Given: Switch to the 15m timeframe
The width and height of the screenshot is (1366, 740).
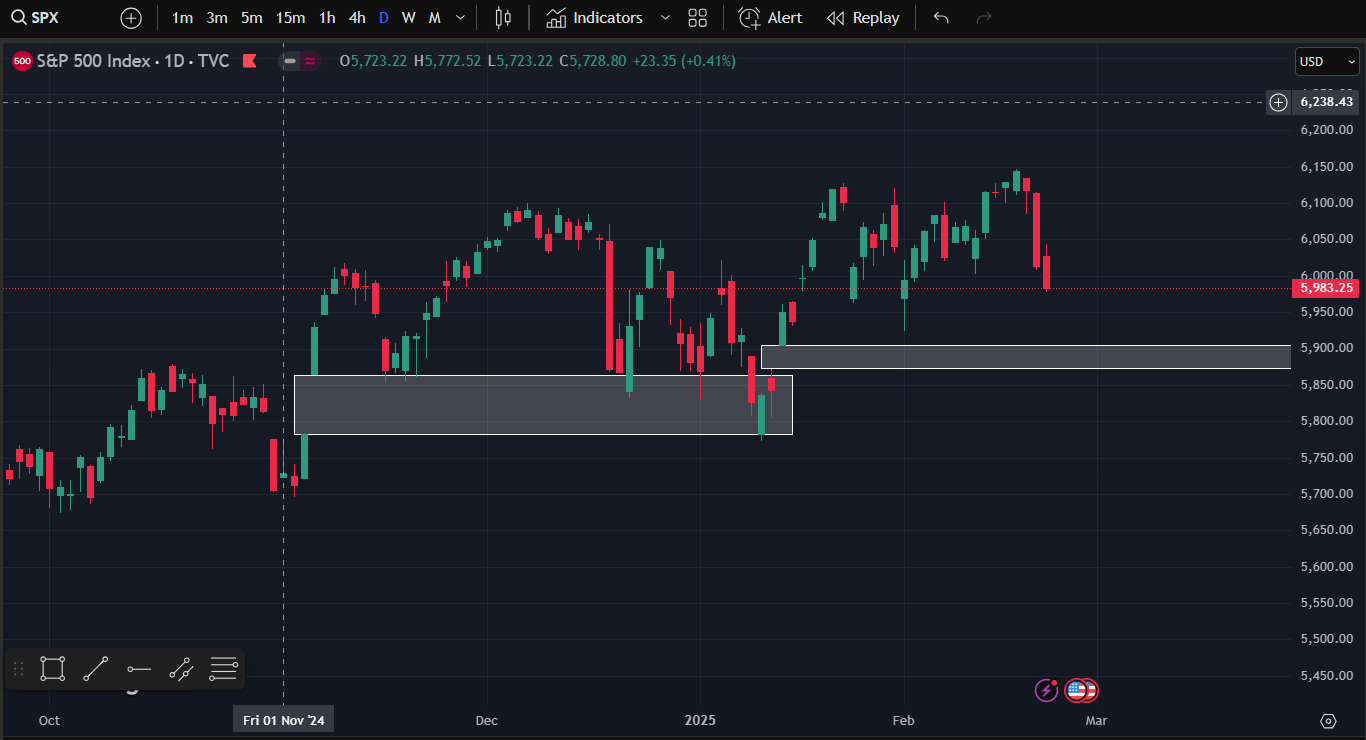Looking at the screenshot, I should point(290,18).
